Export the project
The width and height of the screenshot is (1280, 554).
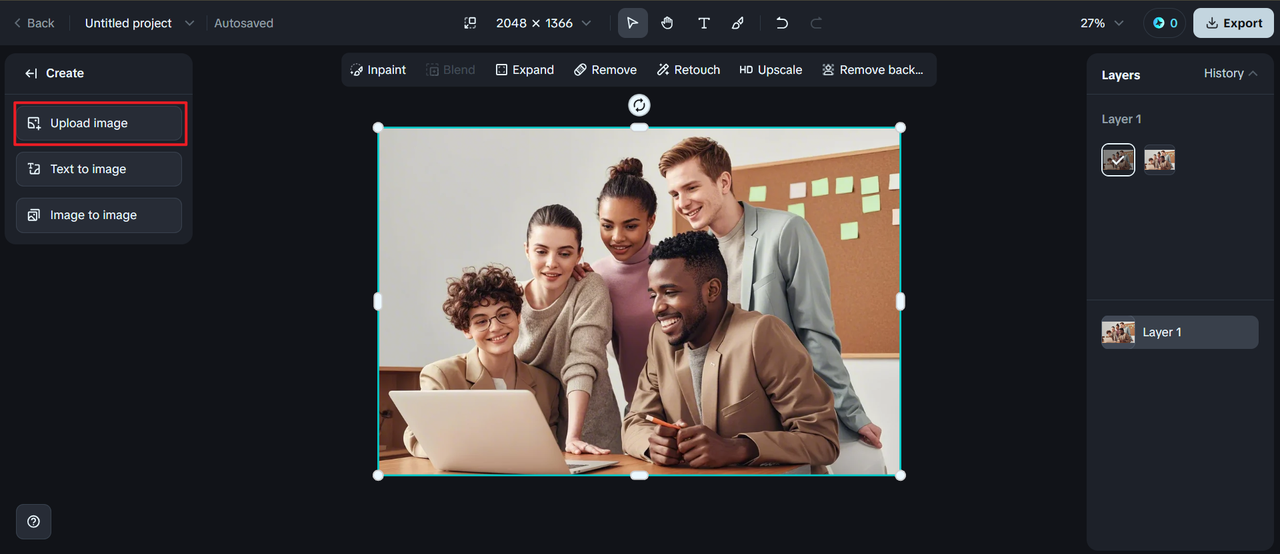point(1234,23)
